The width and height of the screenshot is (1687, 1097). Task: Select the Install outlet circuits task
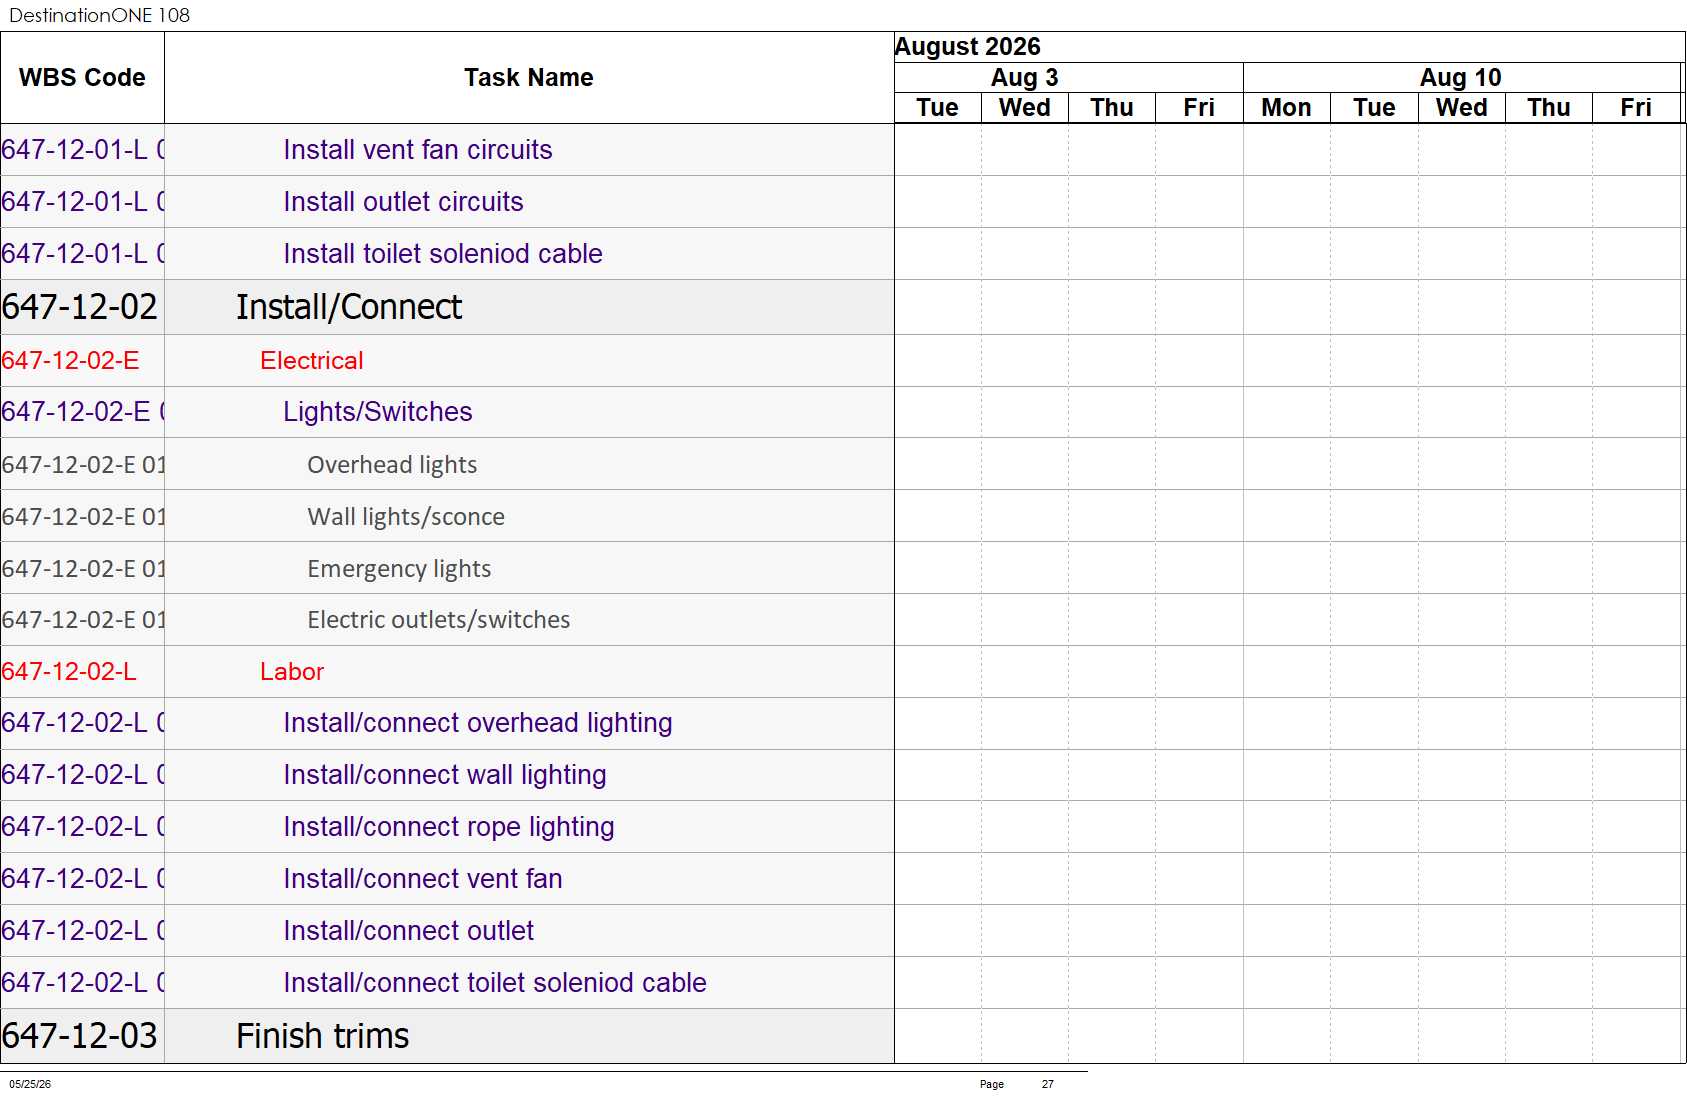point(403,202)
